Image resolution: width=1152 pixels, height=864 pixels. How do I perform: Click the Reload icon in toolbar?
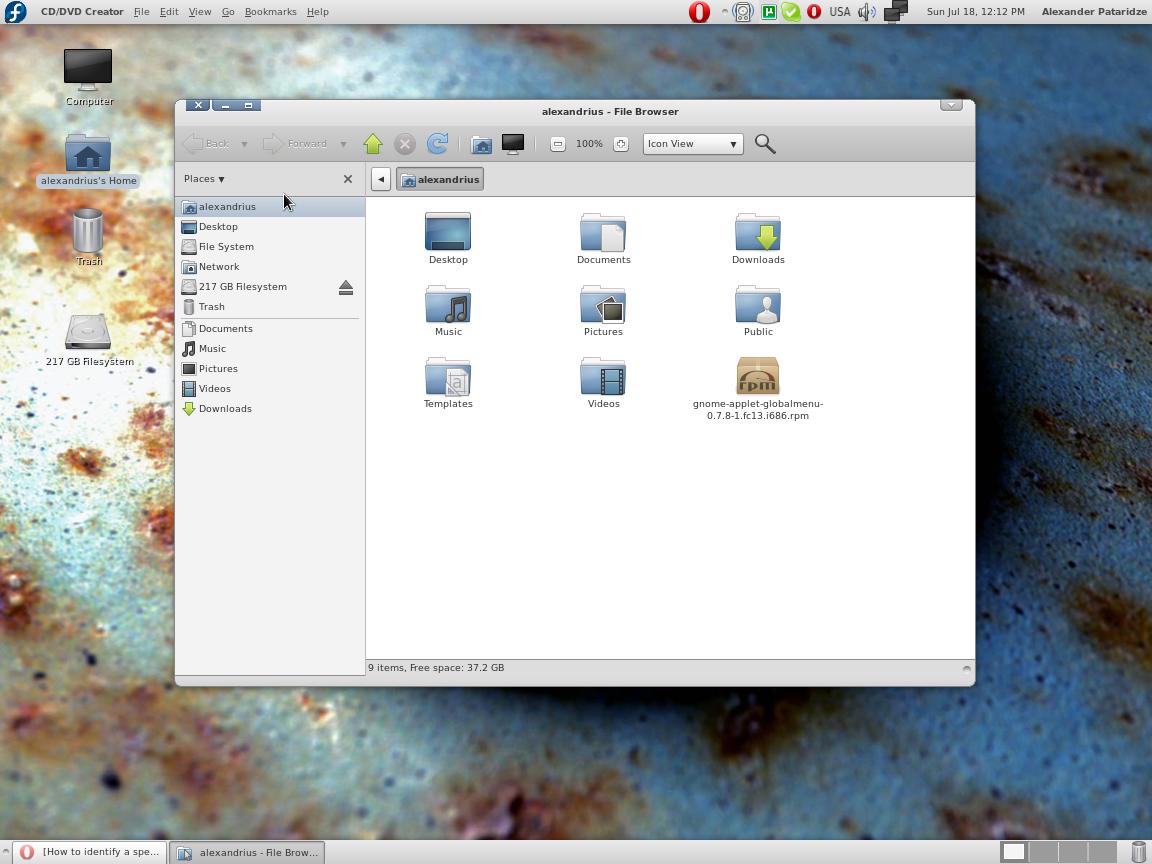(437, 144)
